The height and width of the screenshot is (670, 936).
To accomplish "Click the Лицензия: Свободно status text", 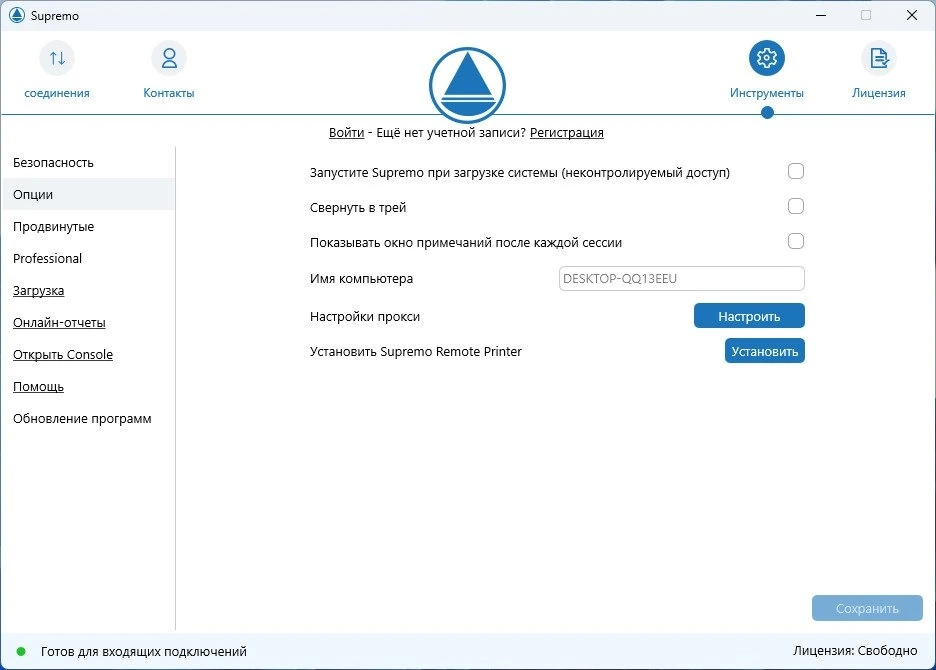I will (x=855, y=651).
